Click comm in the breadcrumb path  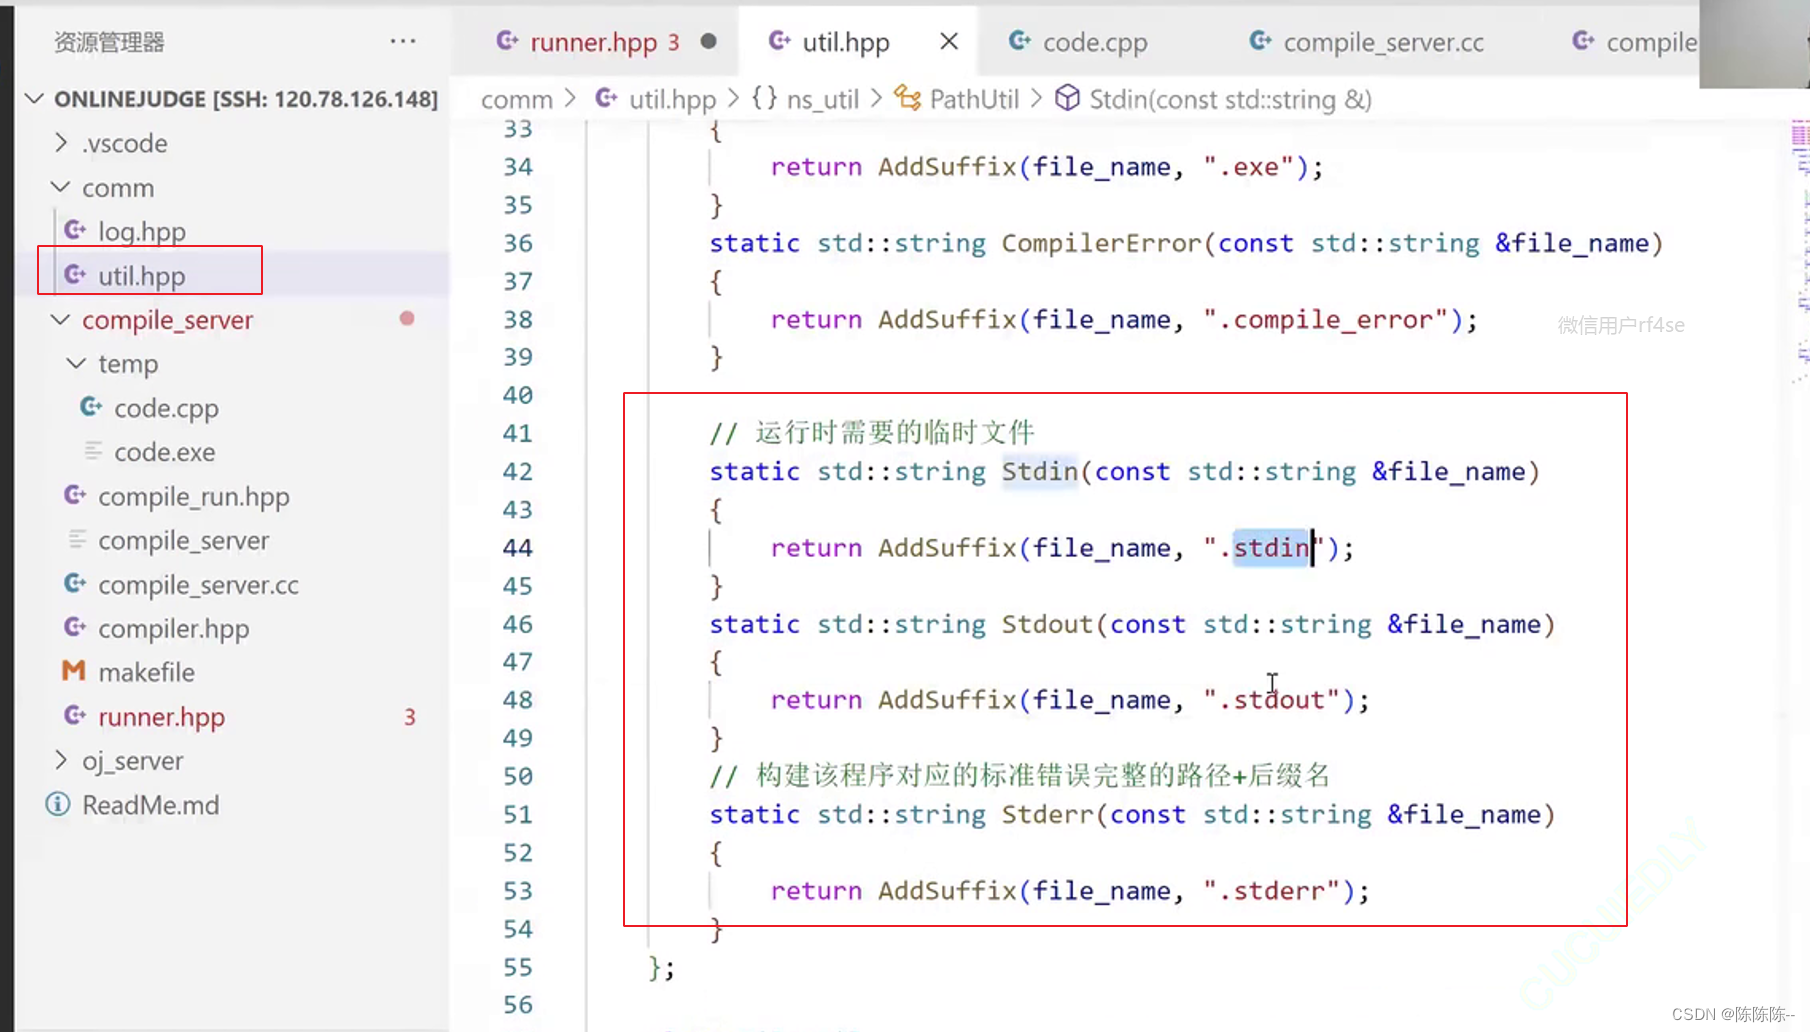(517, 99)
